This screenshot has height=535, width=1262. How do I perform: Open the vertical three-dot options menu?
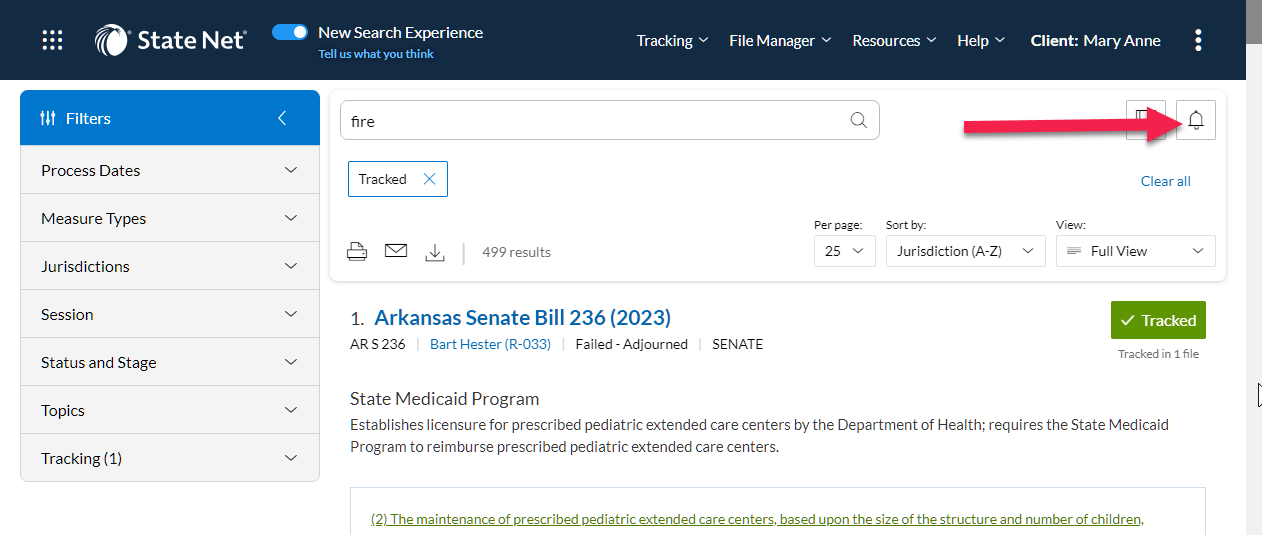(1198, 40)
